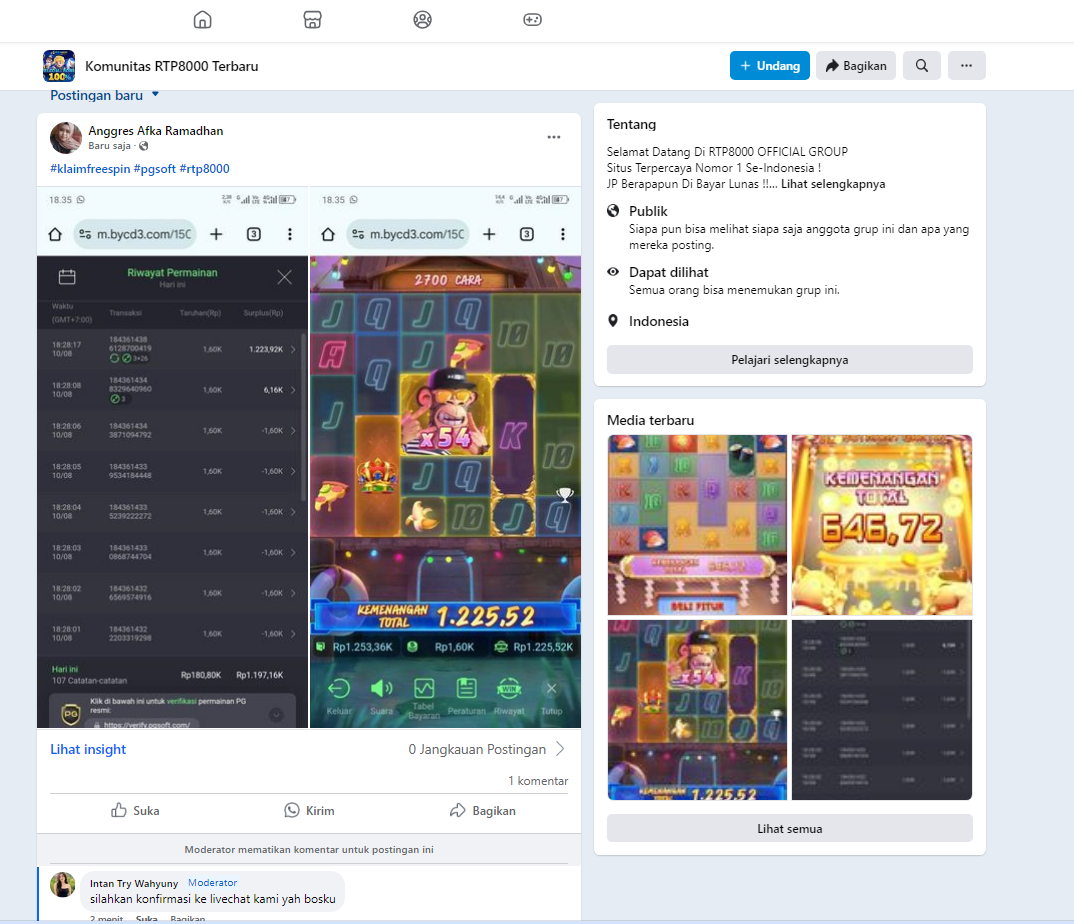Click Intan Try Wahyuny's comment avatar
The image size is (1074, 924).
[62, 885]
